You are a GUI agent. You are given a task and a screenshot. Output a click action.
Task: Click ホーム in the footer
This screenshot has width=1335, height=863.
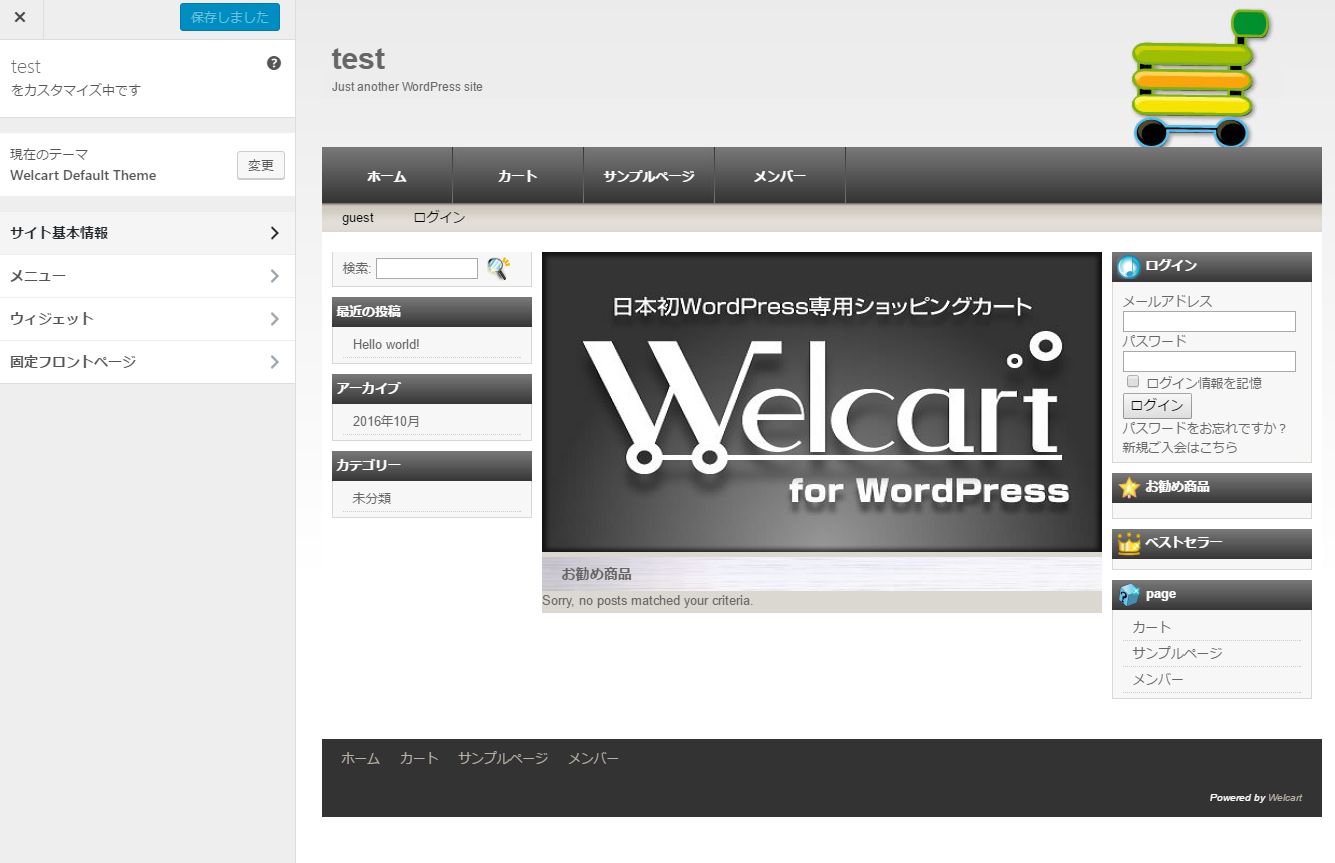click(x=360, y=758)
